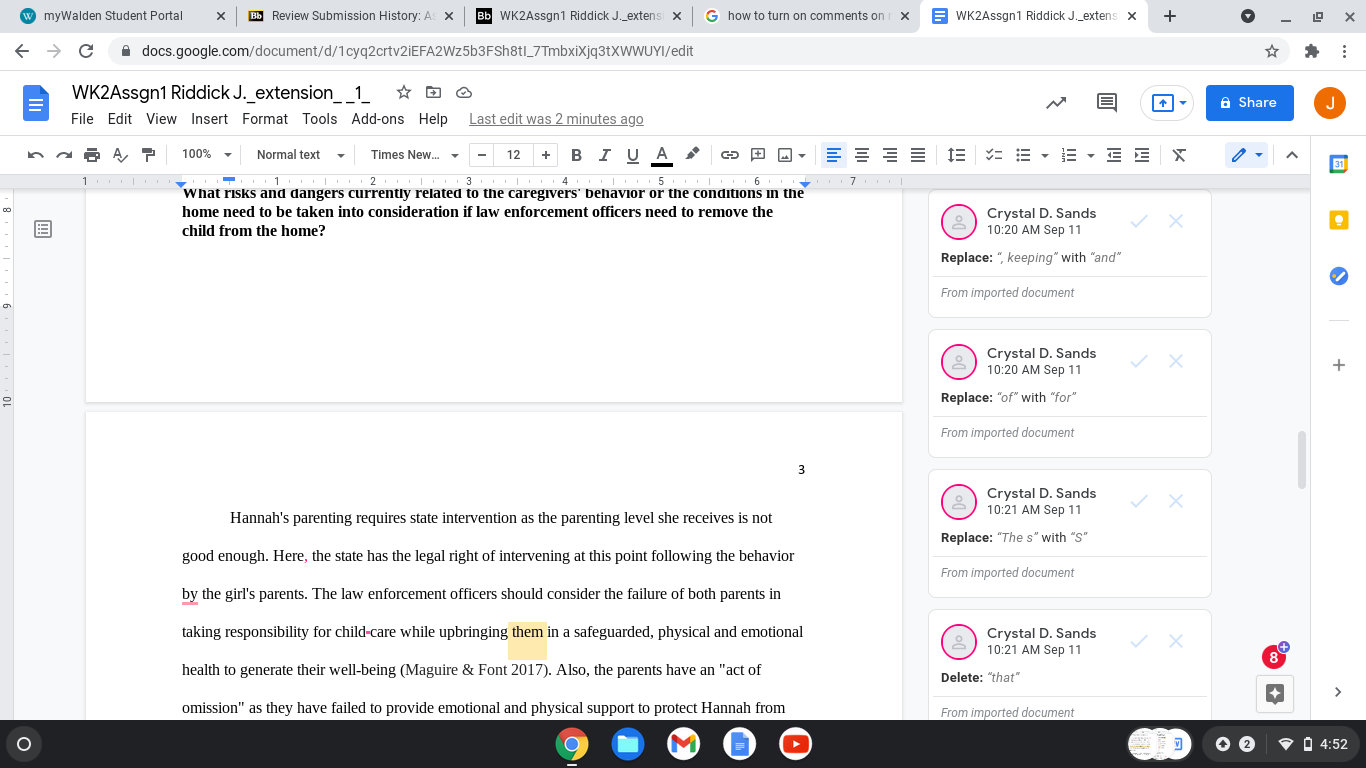Open the highlight color picker
1366x768 pixels.
692,155
